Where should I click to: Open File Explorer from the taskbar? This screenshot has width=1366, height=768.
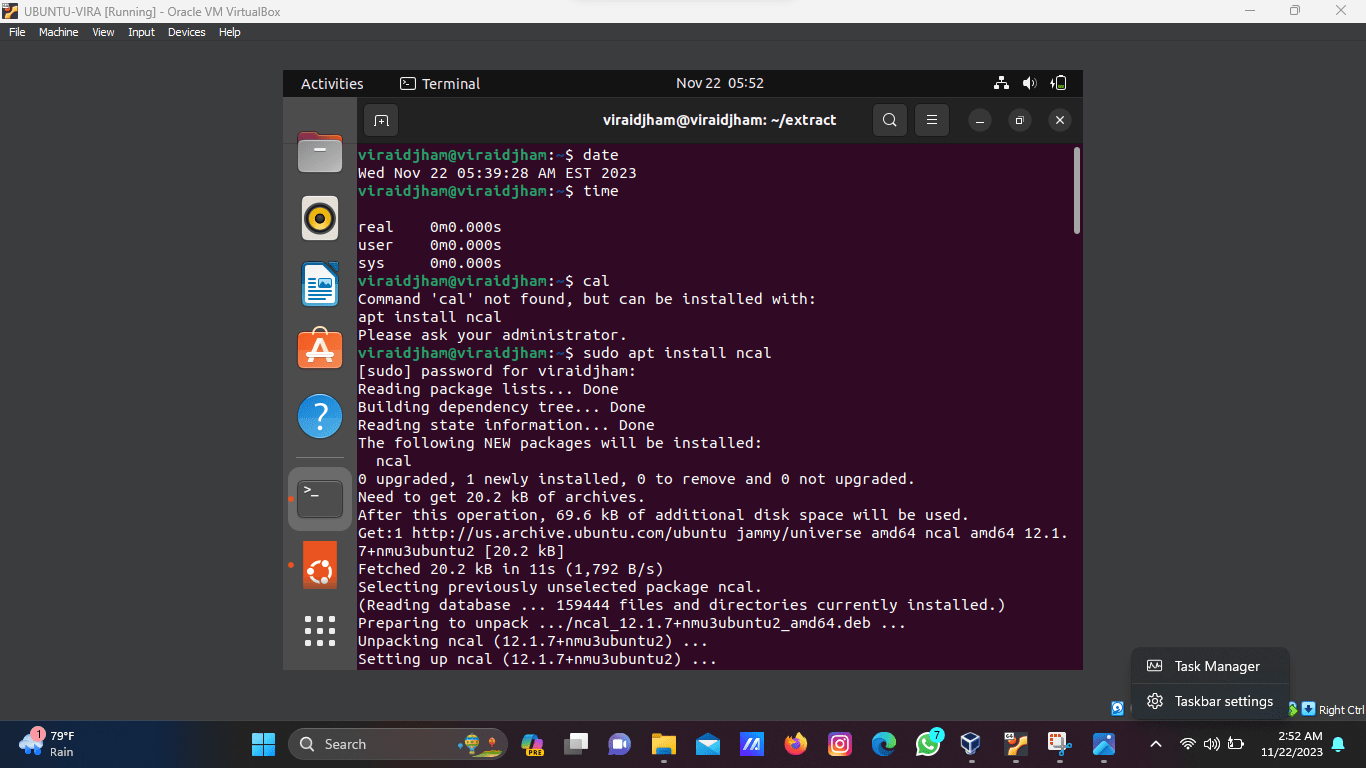click(663, 744)
